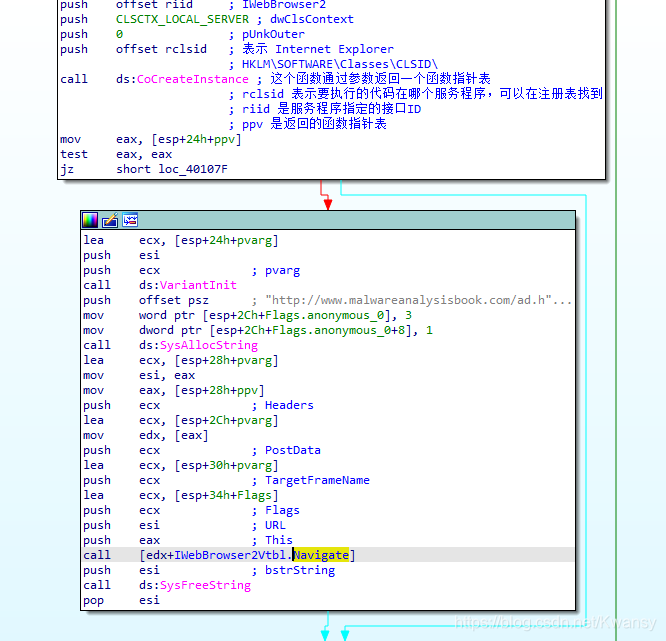The height and width of the screenshot is (641, 666).
Task: Click the SysFreeString function name
Action: pyautogui.click(x=205, y=585)
